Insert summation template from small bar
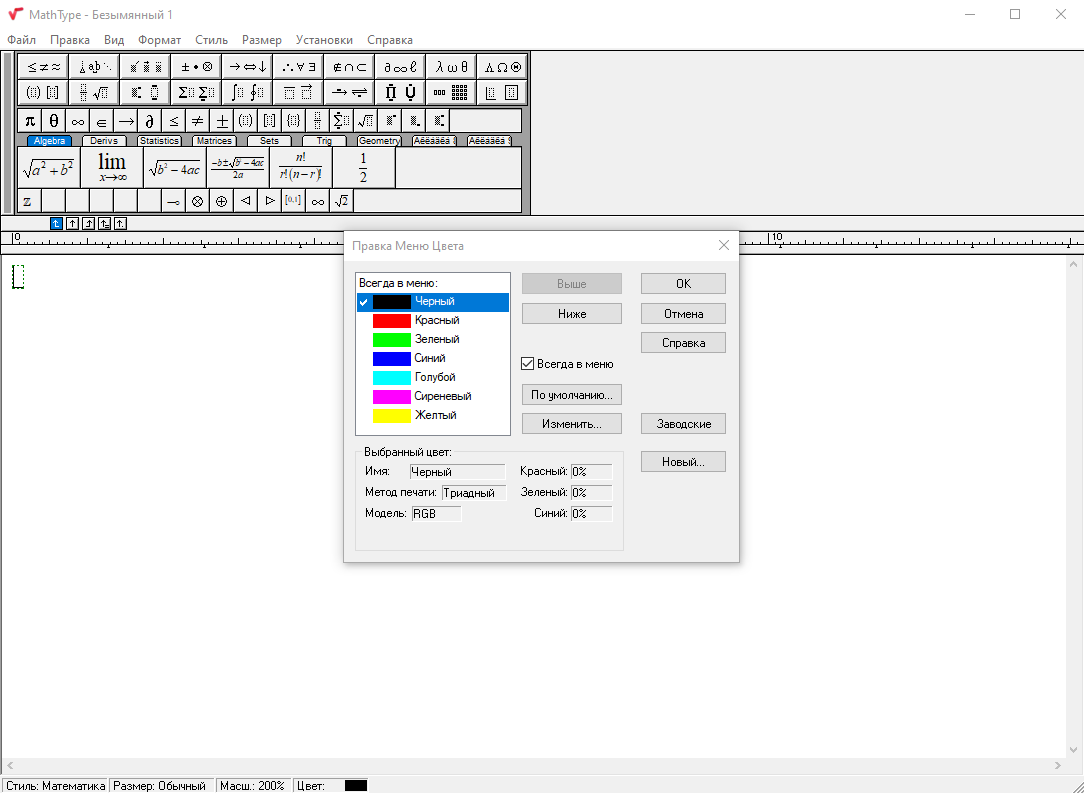The image size is (1084, 793). tap(342, 121)
